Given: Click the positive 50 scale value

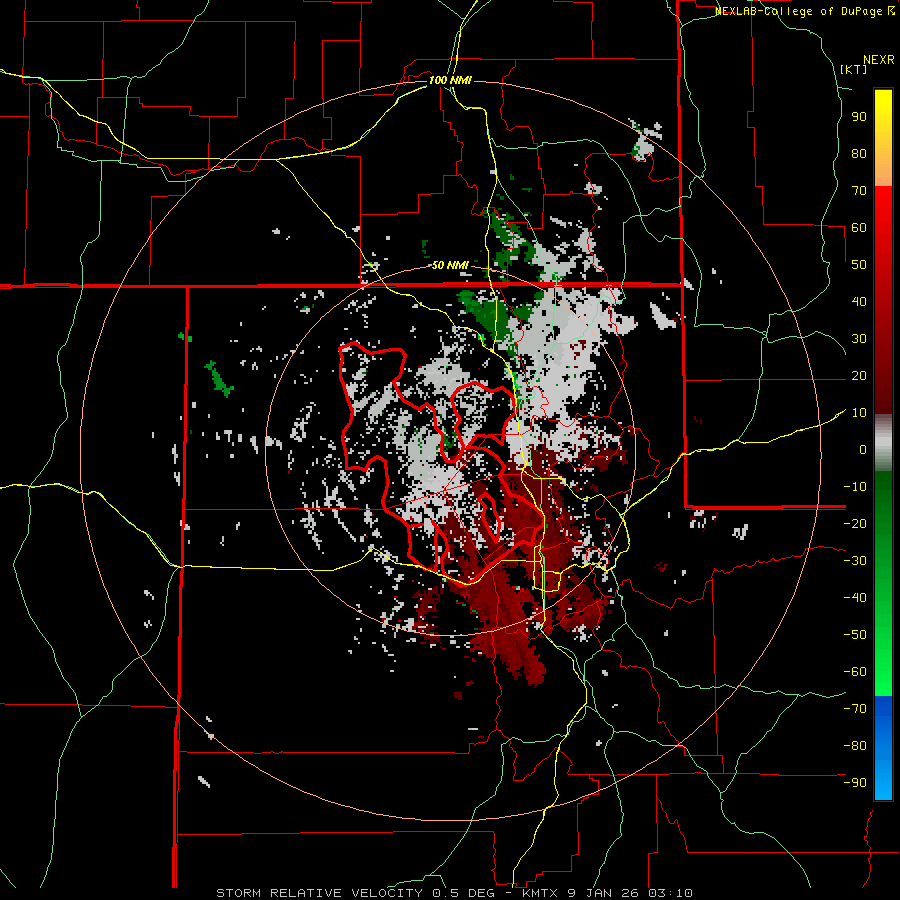Looking at the screenshot, I should pyautogui.click(x=859, y=265).
